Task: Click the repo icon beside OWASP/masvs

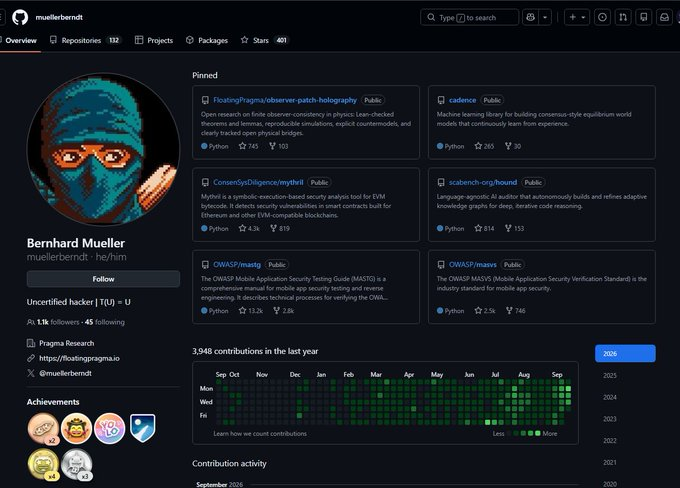Action: click(x=441, y=265)
